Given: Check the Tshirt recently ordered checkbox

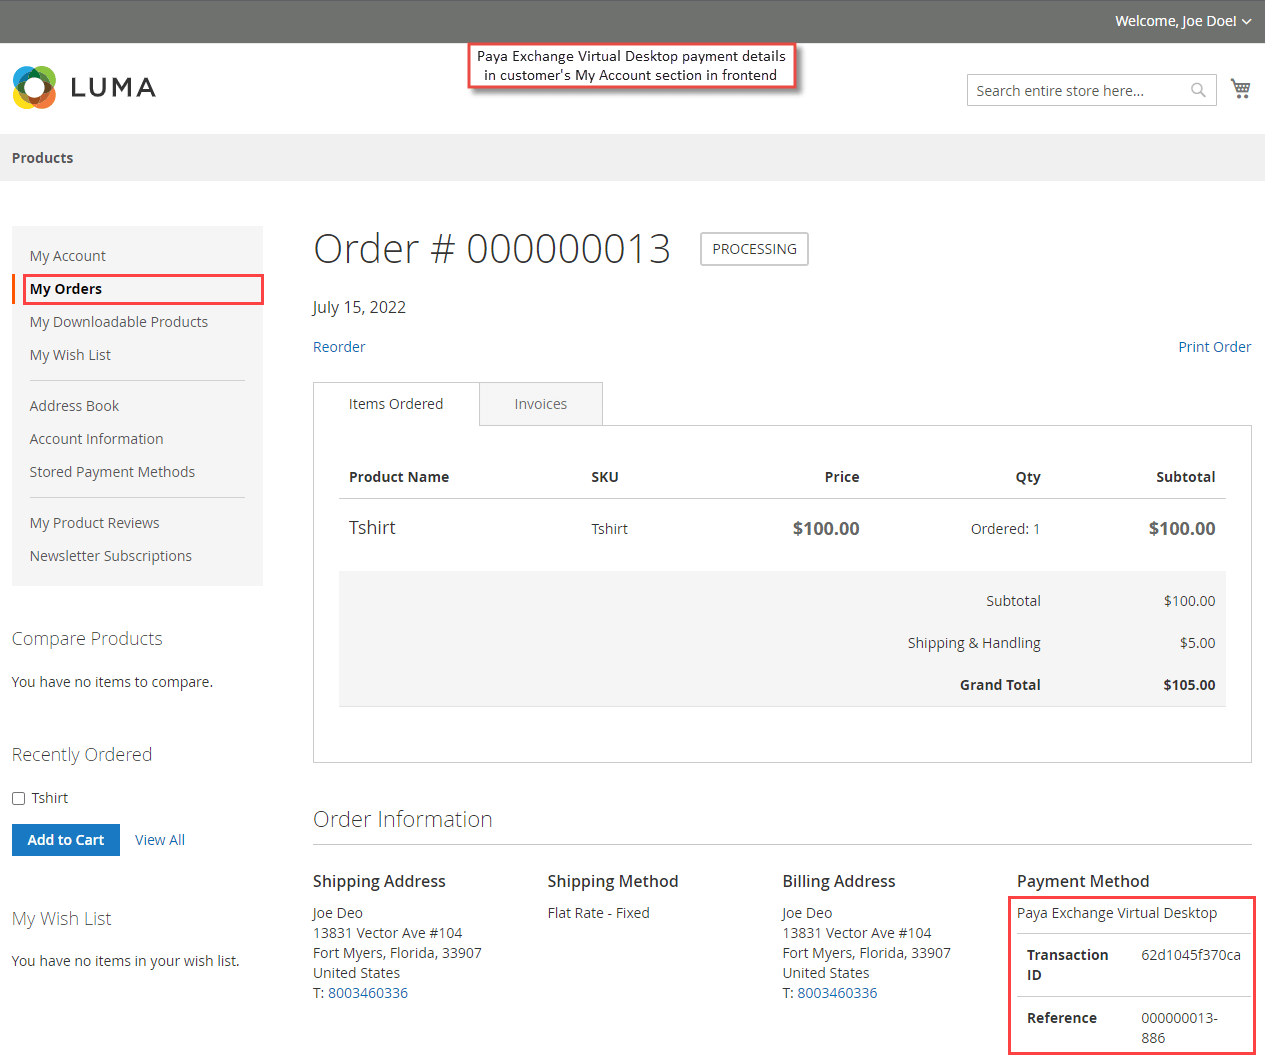Looking at the screenshot, I should (18, 798).
